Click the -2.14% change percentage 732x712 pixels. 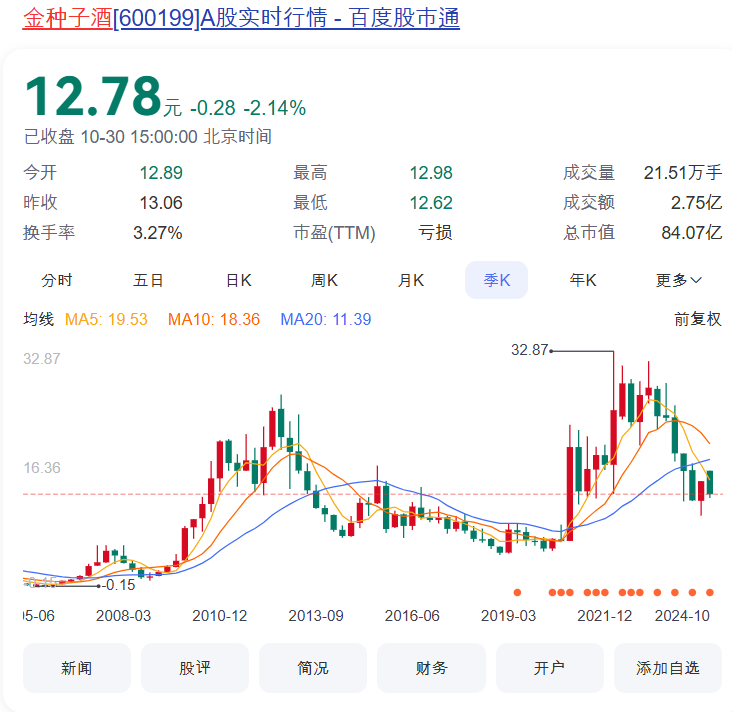tap(275, 108)
